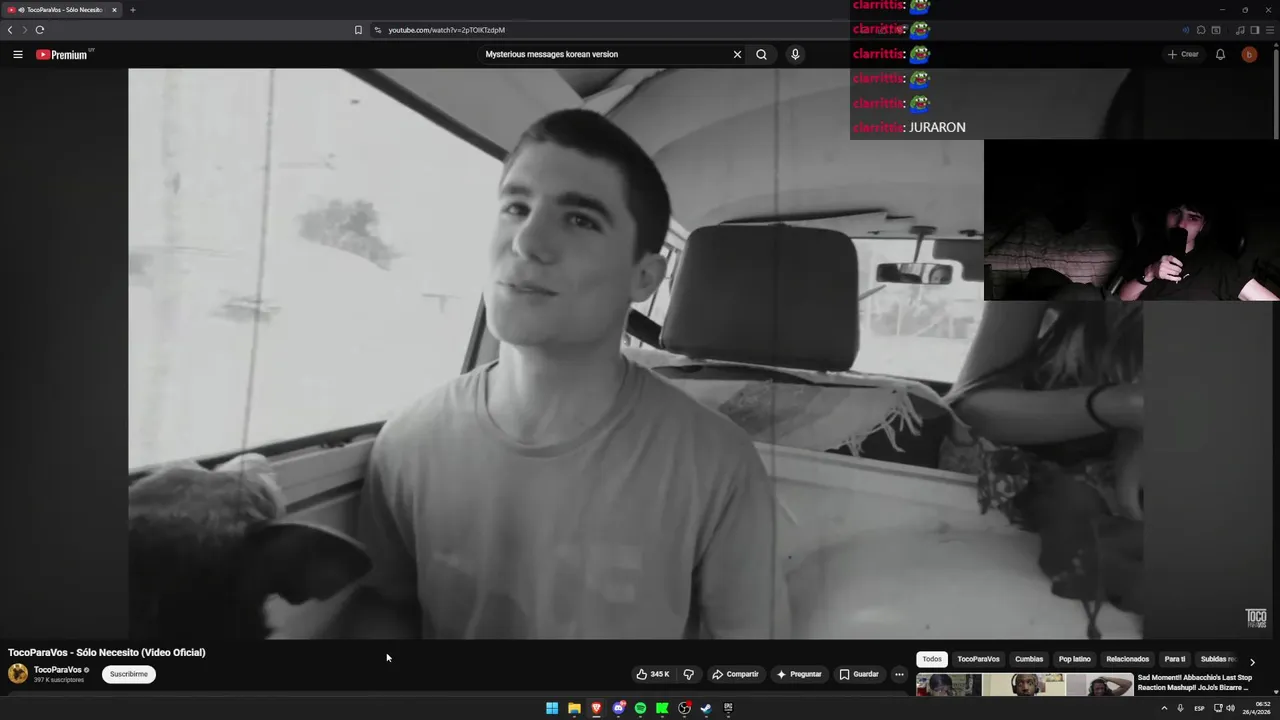1280x720 pixels.
Task: Open Spotify from taskbar
Action: (x=640, y=708)
